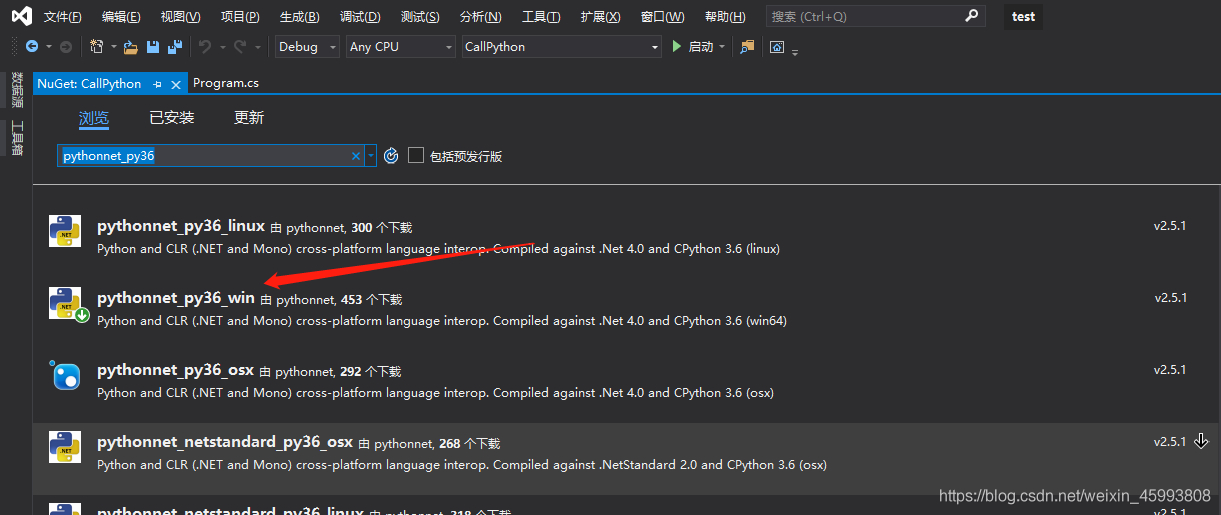The height and width of the screenshot is (515, 1221).
Task: Click the test solution name button
Action: pos(1023,16)
